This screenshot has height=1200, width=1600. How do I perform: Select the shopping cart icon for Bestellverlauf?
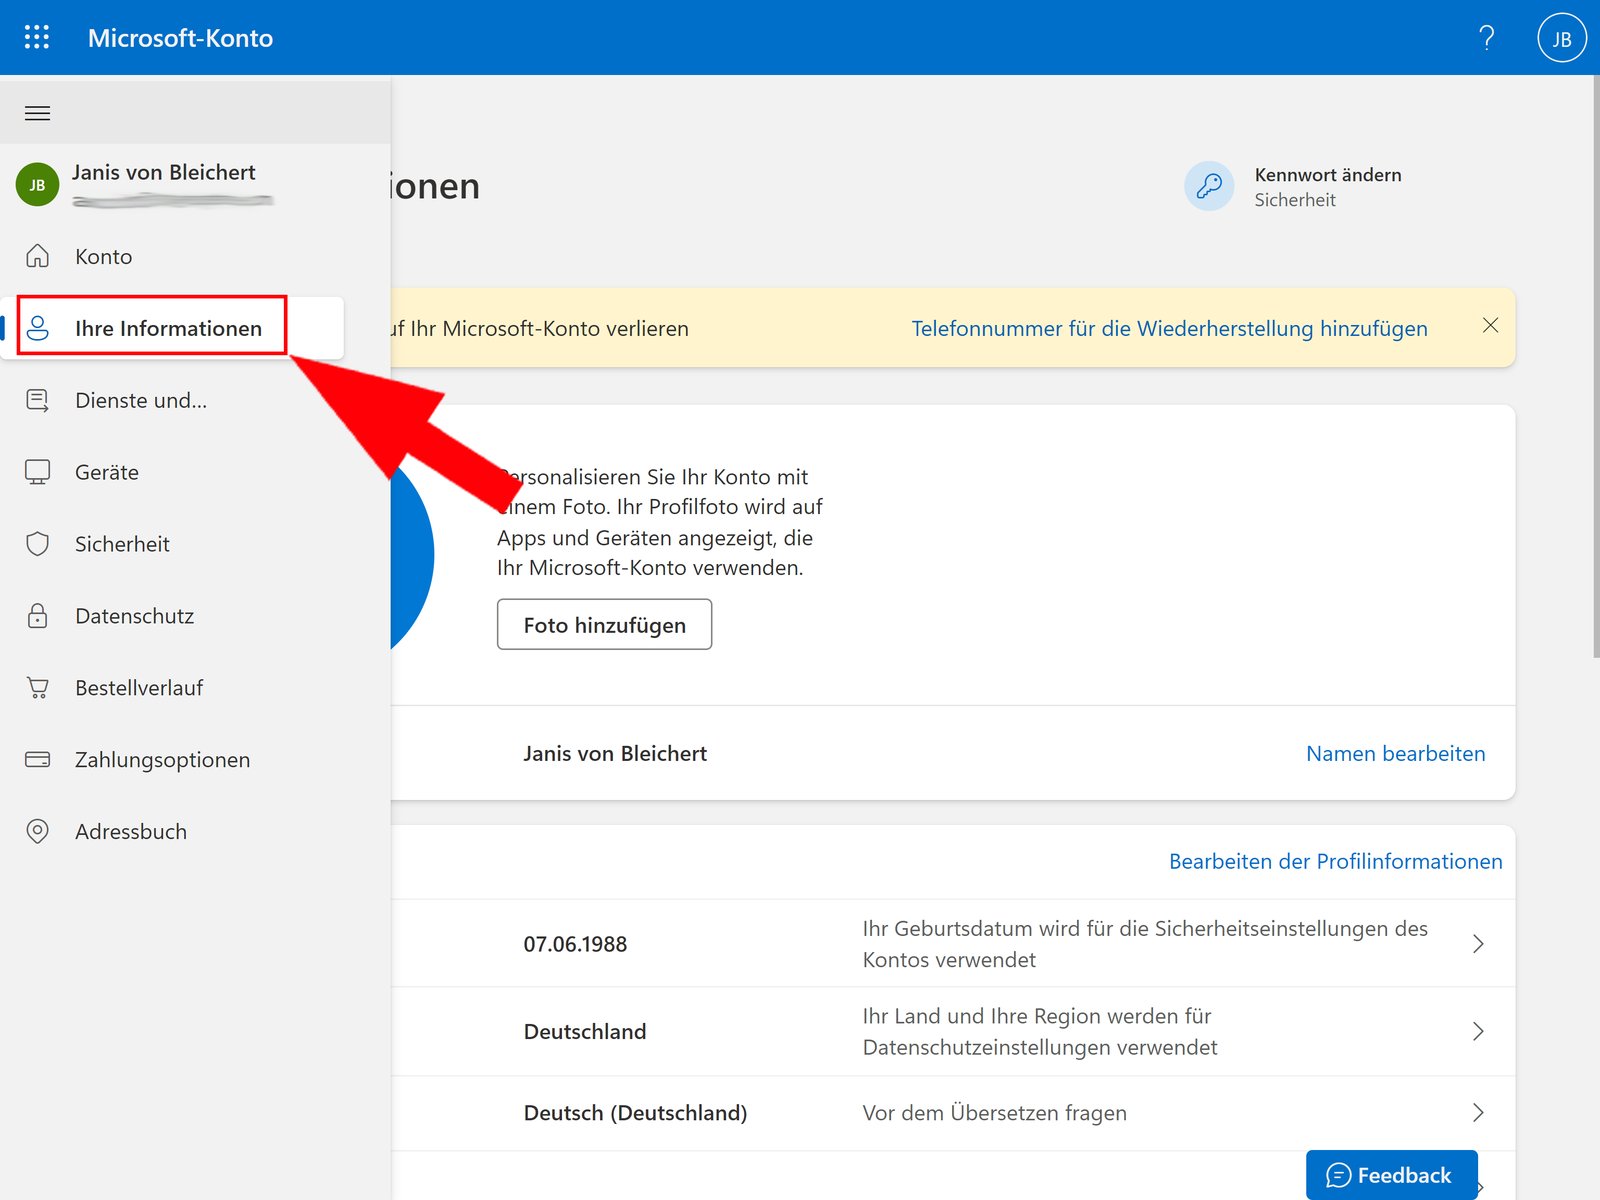(37, 687)
